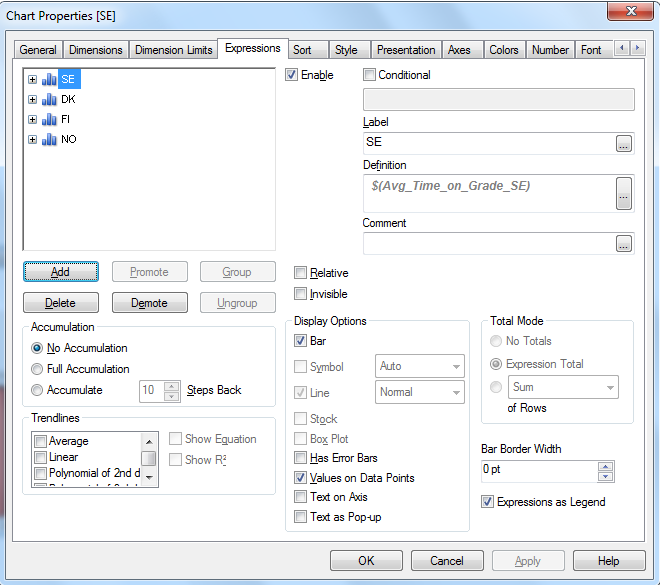The image size is (660, 585).
Task: Switch to the Dimension Limits tab
Action: coord(173,50)
